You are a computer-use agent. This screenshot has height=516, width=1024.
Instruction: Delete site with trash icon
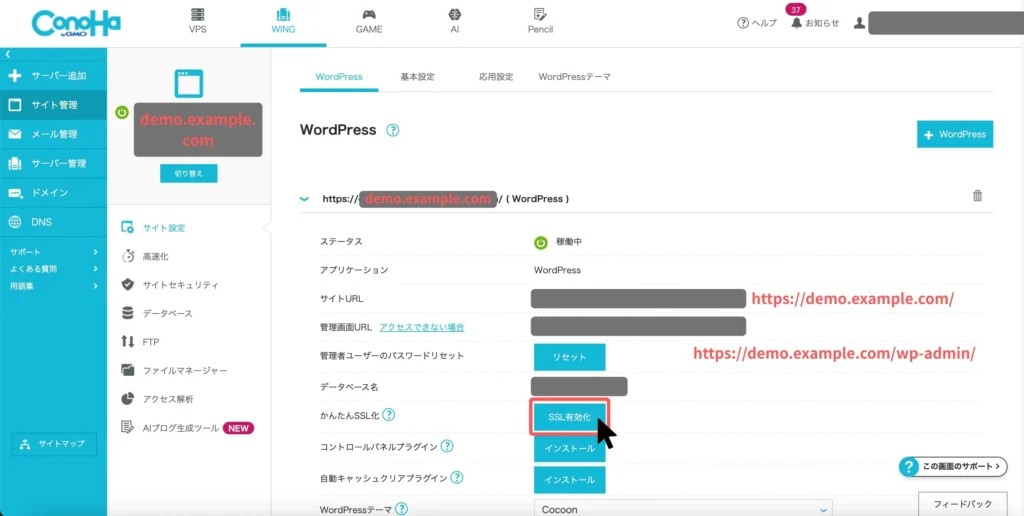pyautogui.click(x=978, y=195)
